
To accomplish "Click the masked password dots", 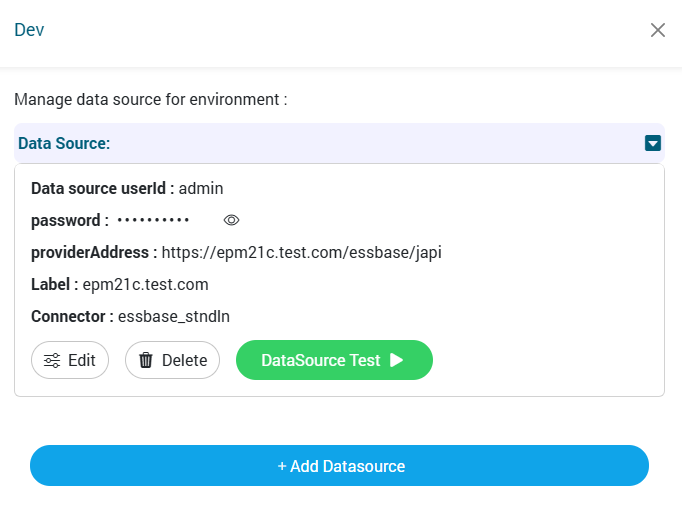I will click(153, 220).
